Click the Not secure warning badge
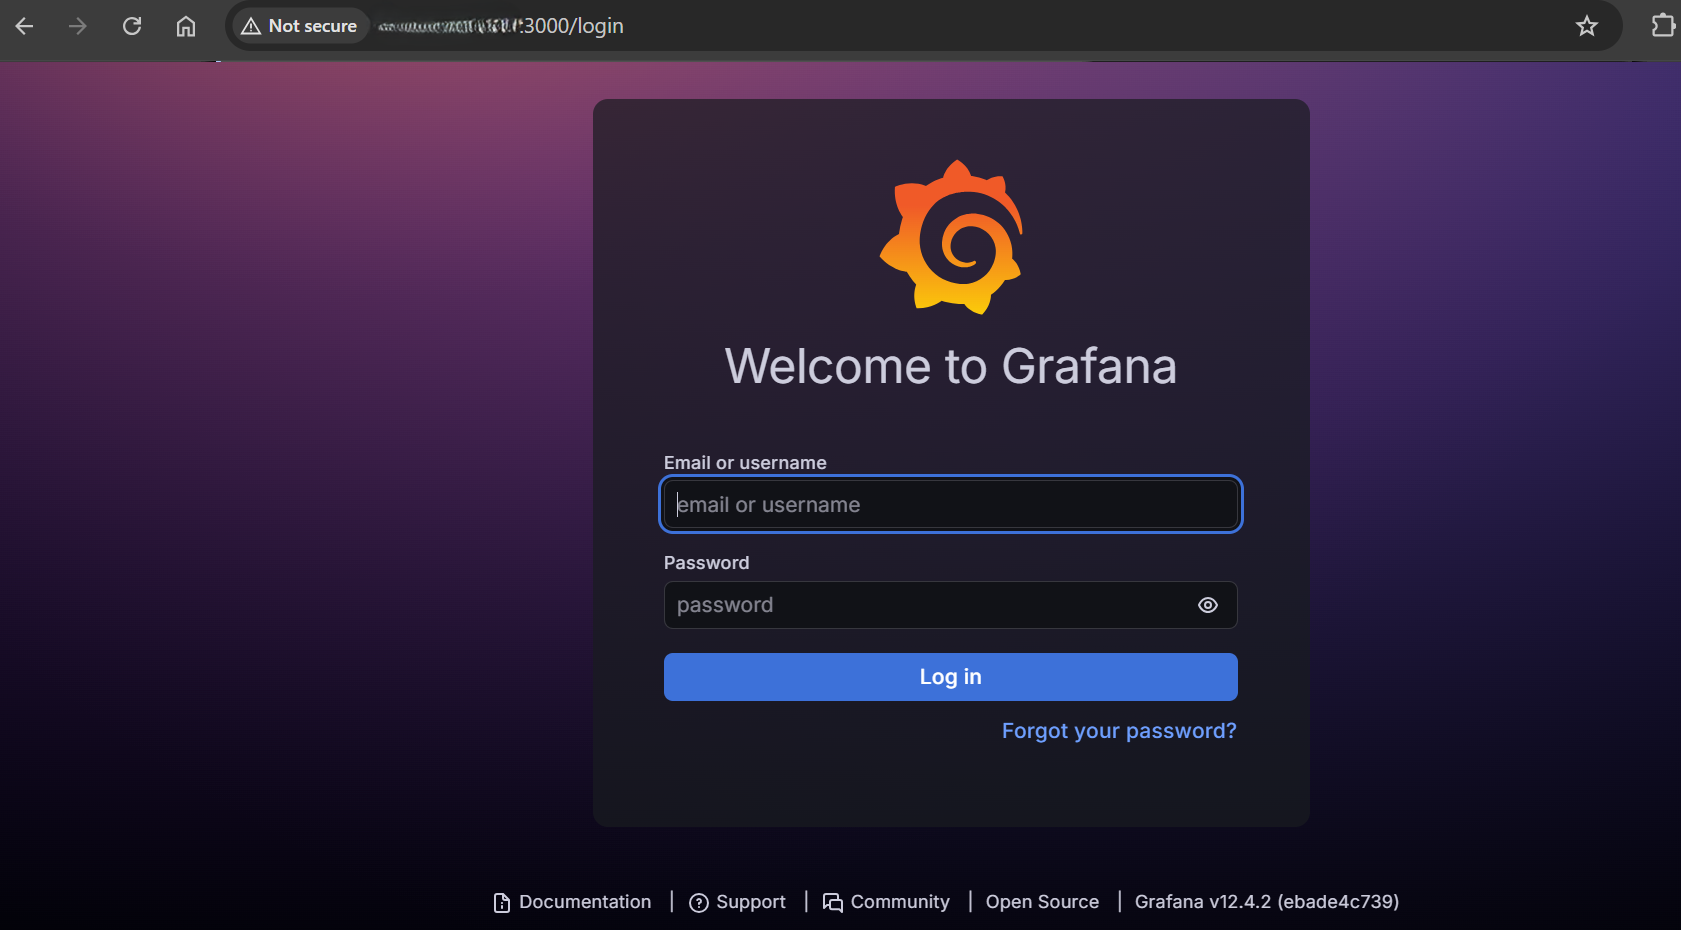 (299, 26)
